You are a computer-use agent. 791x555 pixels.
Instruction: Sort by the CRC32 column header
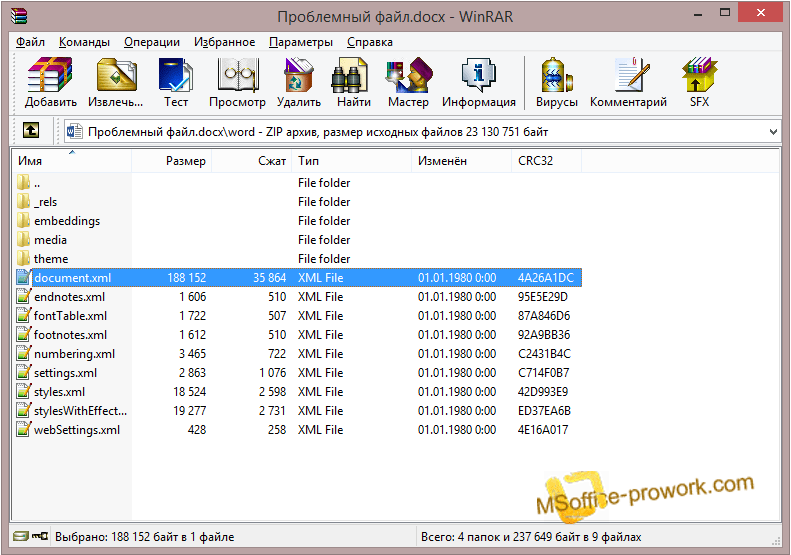tap(546, 161)
